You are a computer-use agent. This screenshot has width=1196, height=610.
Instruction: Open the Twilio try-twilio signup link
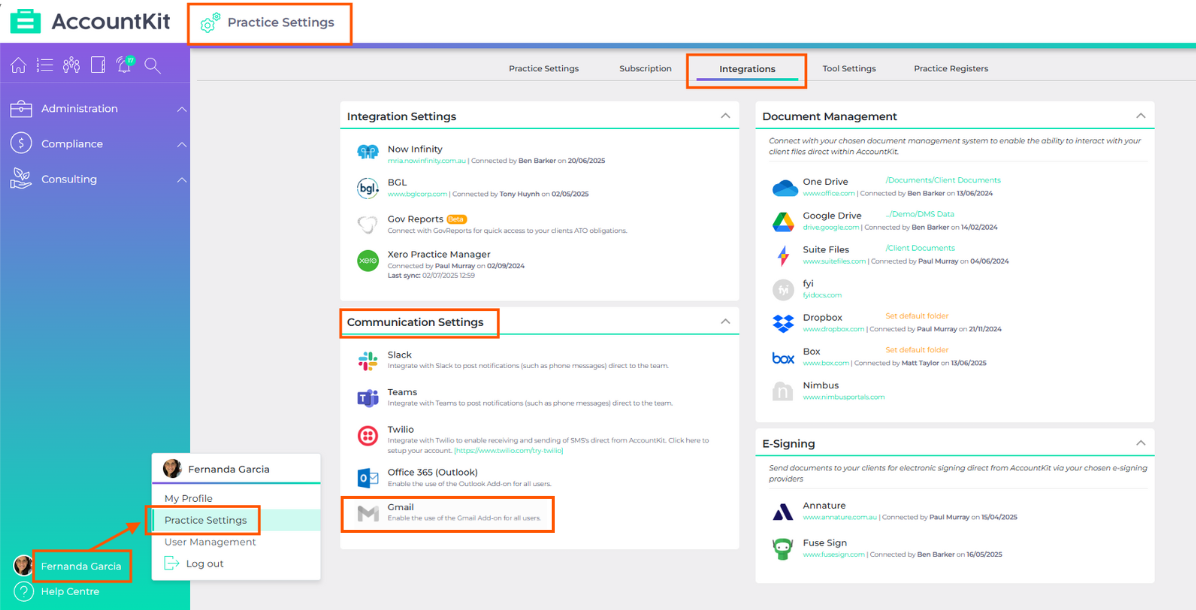click(509, 451)
